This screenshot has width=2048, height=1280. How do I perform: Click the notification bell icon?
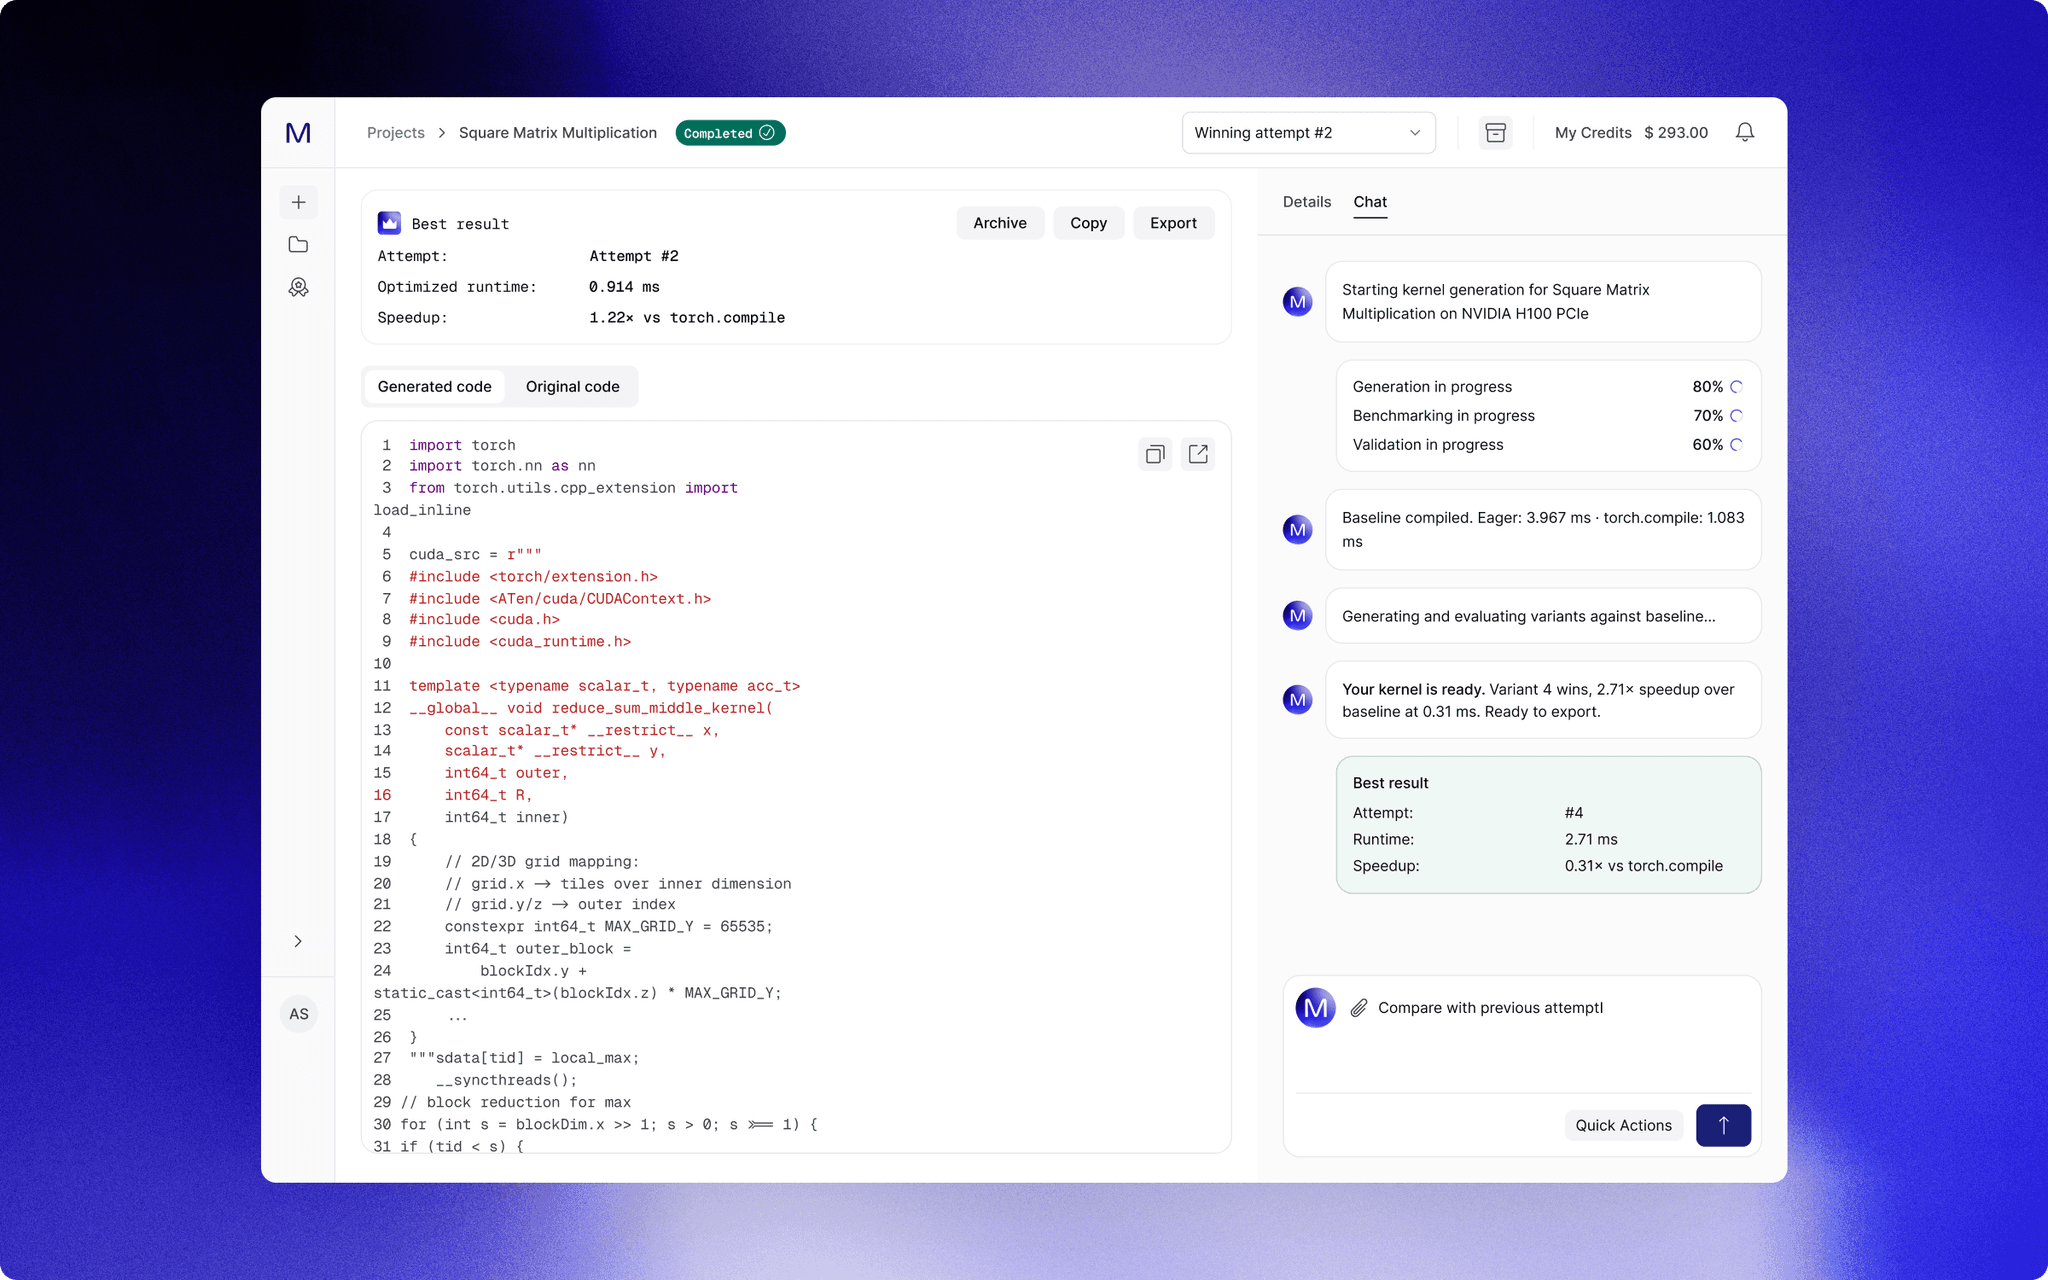(1744, 133)
